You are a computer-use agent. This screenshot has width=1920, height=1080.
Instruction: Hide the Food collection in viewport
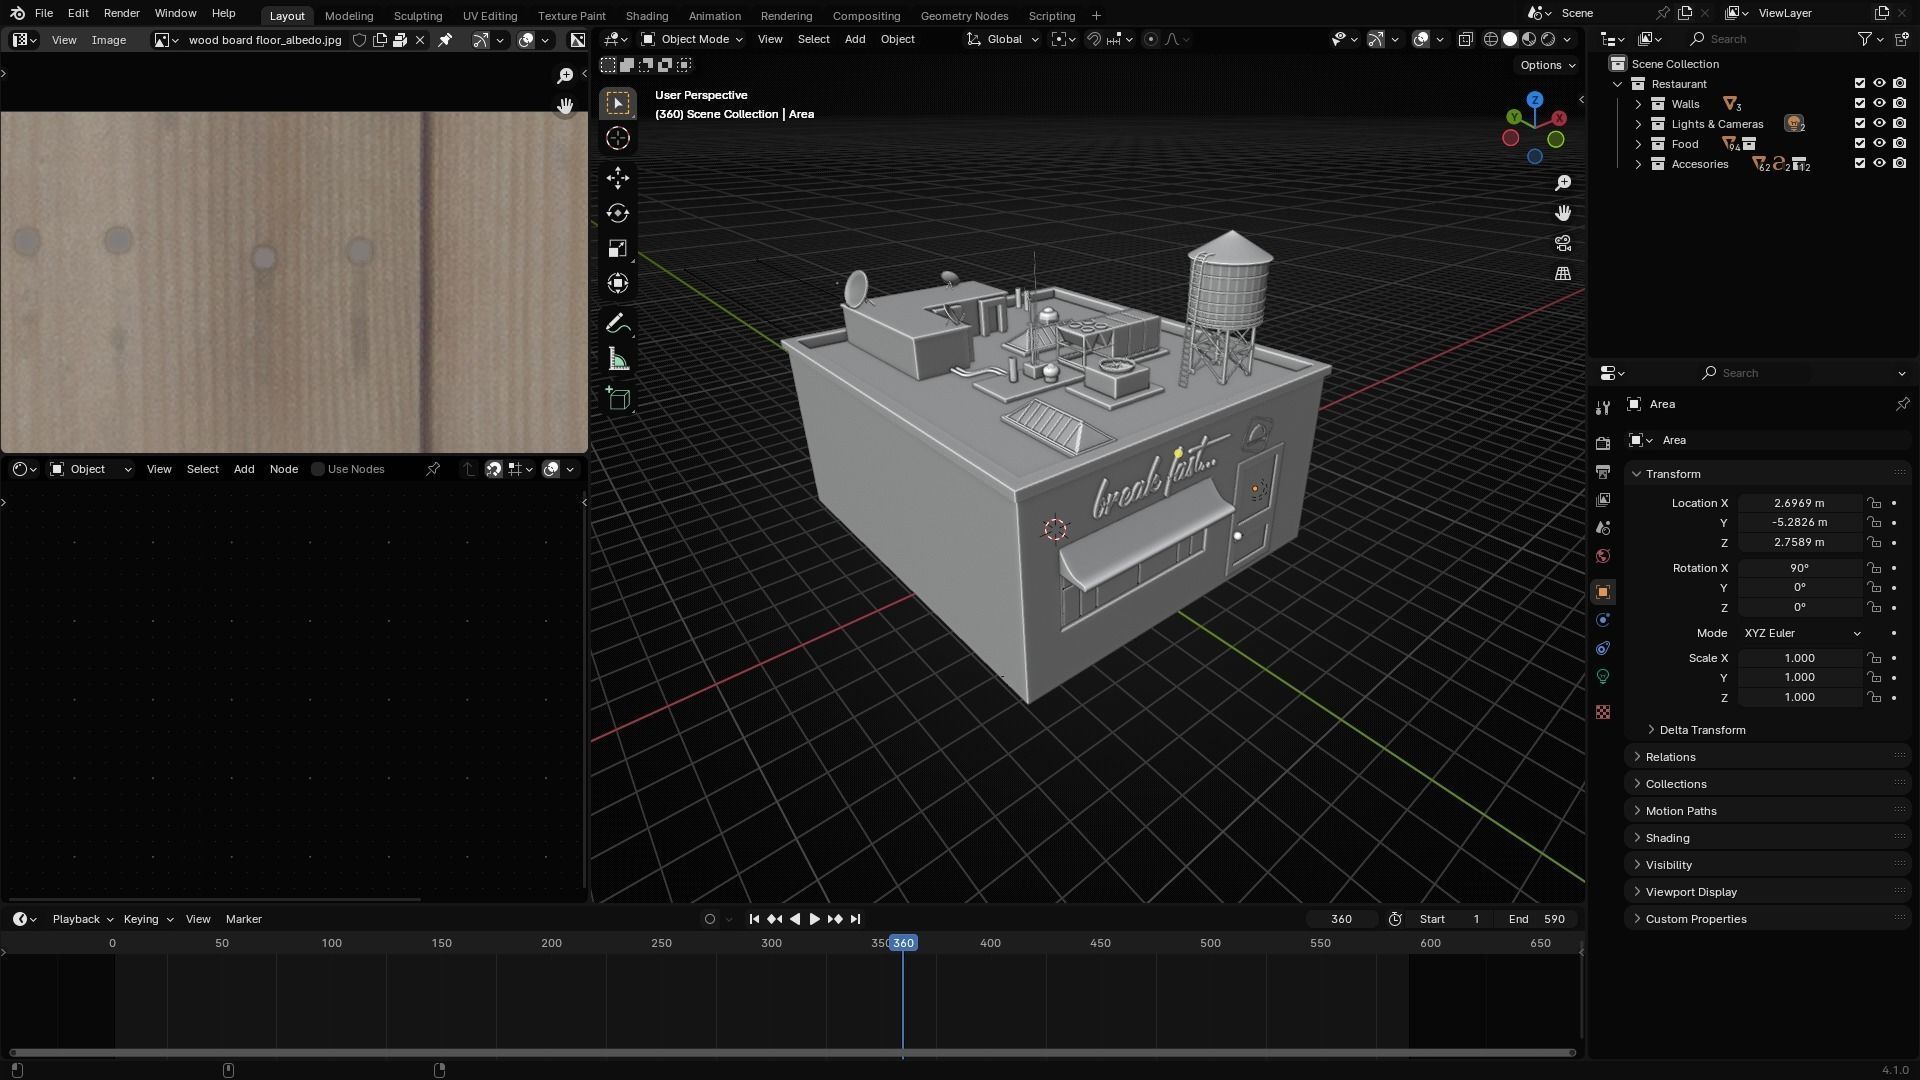(x=1879, y=144)
